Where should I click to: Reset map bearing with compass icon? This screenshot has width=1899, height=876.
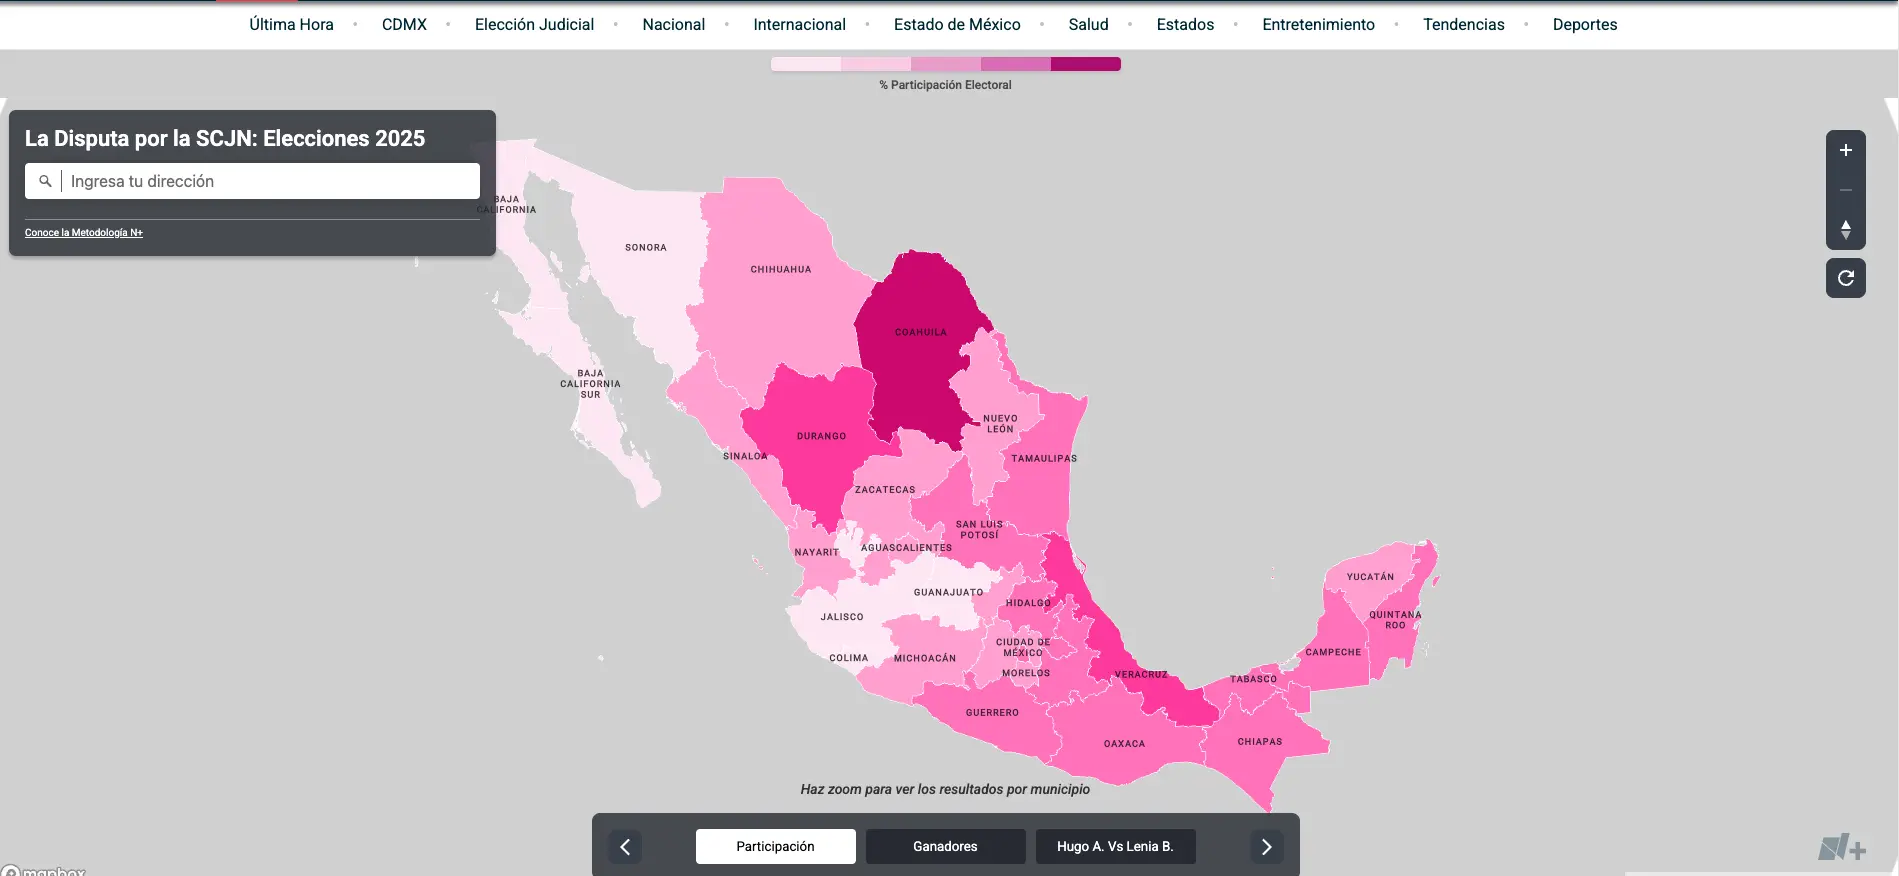[x=1845, y=230]
